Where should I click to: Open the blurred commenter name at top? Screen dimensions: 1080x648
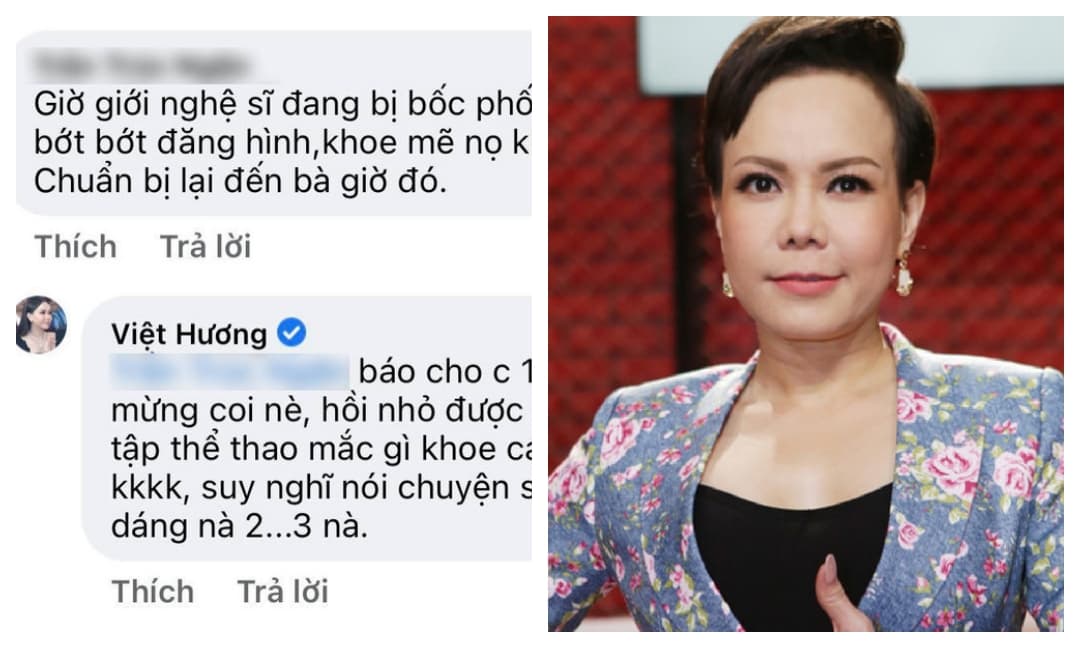pos(141,66)
